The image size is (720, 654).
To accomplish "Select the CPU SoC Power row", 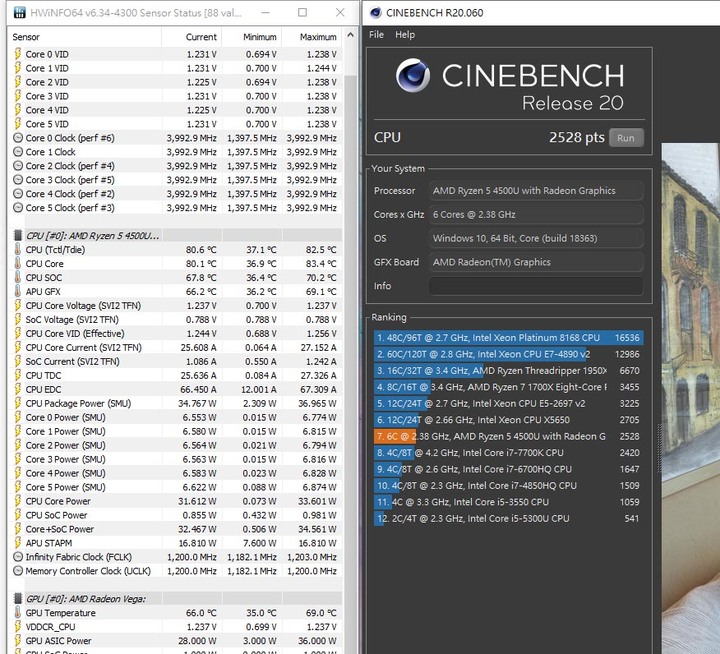I will pyautogui.click(x=176, y=515).
